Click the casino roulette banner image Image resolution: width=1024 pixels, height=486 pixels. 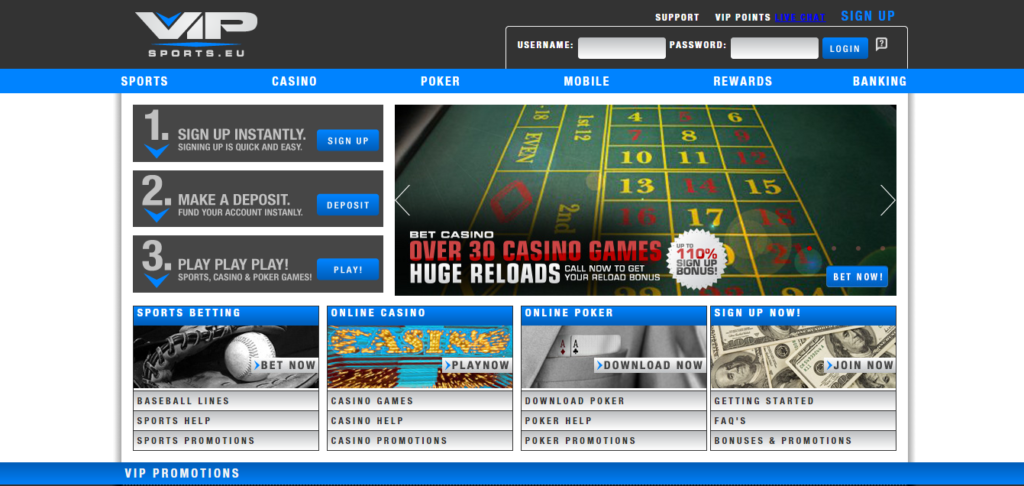(645, 200)
